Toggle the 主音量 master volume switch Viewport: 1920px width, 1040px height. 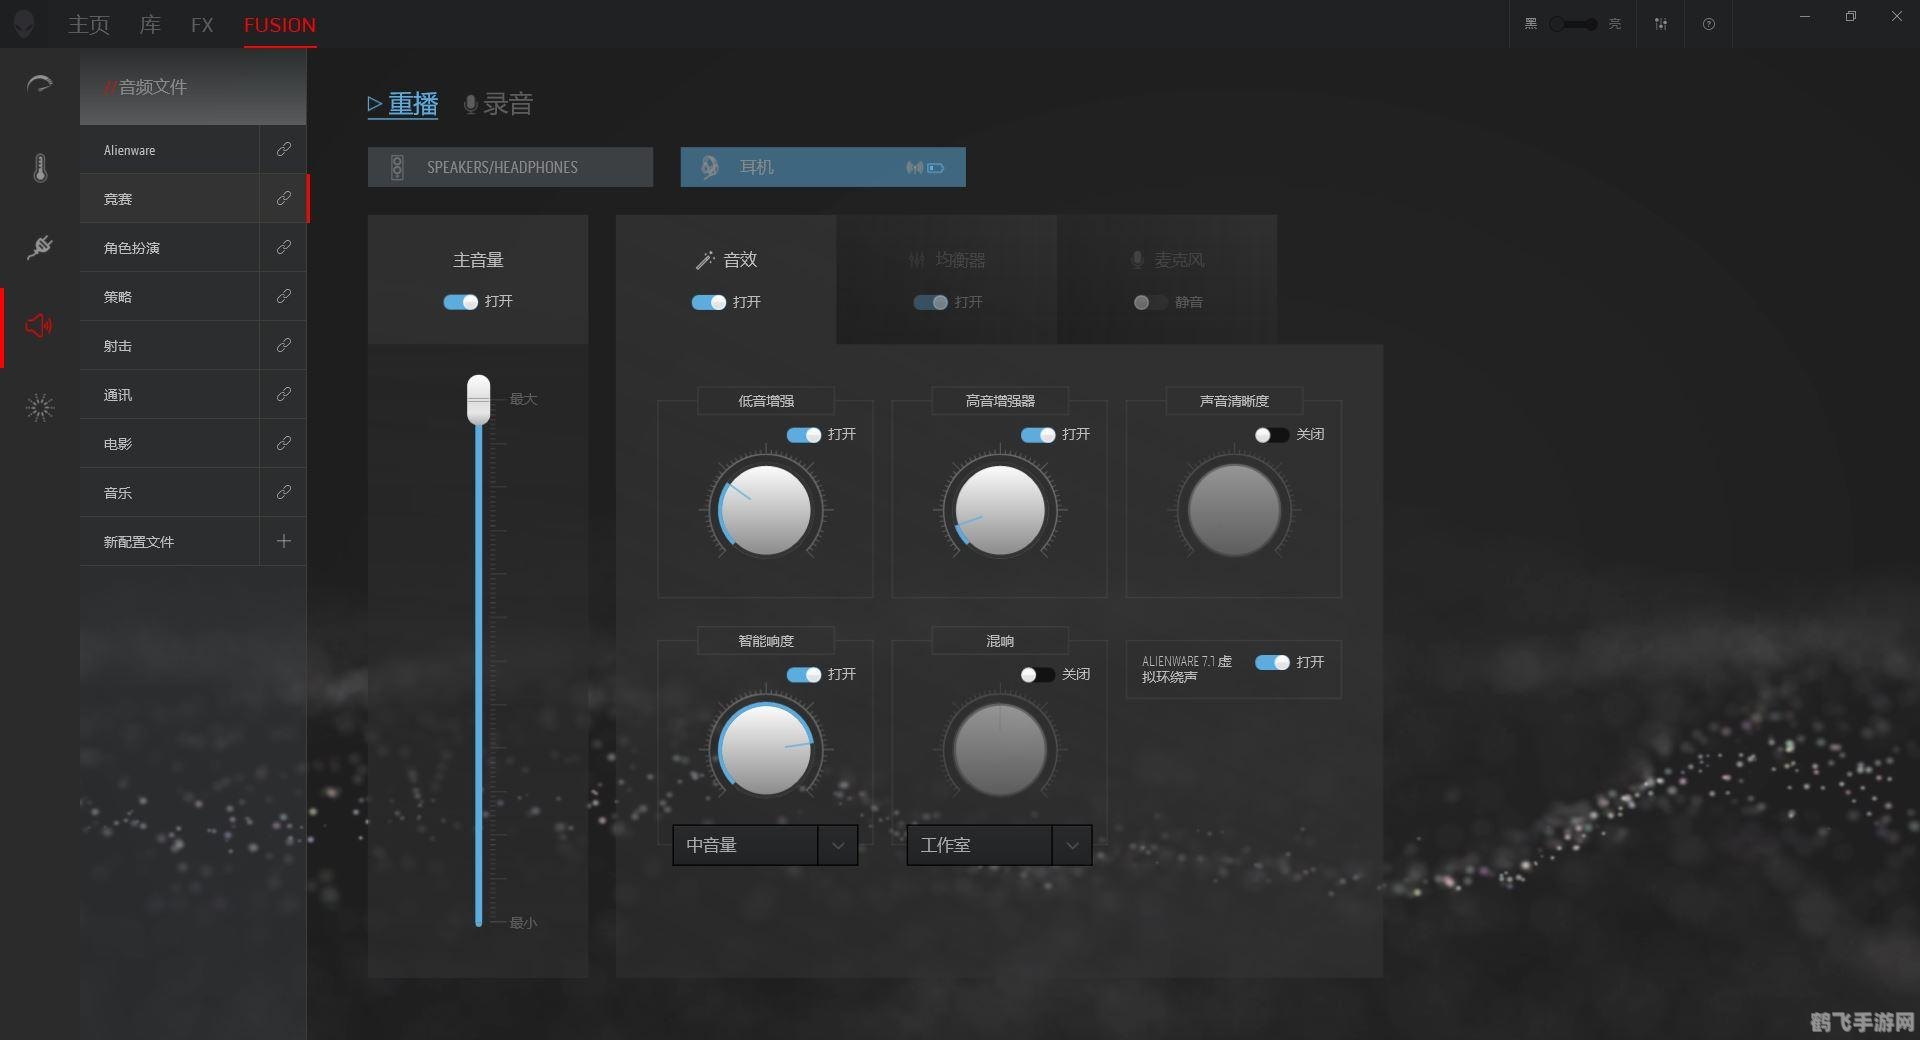[x=461, y=302]
